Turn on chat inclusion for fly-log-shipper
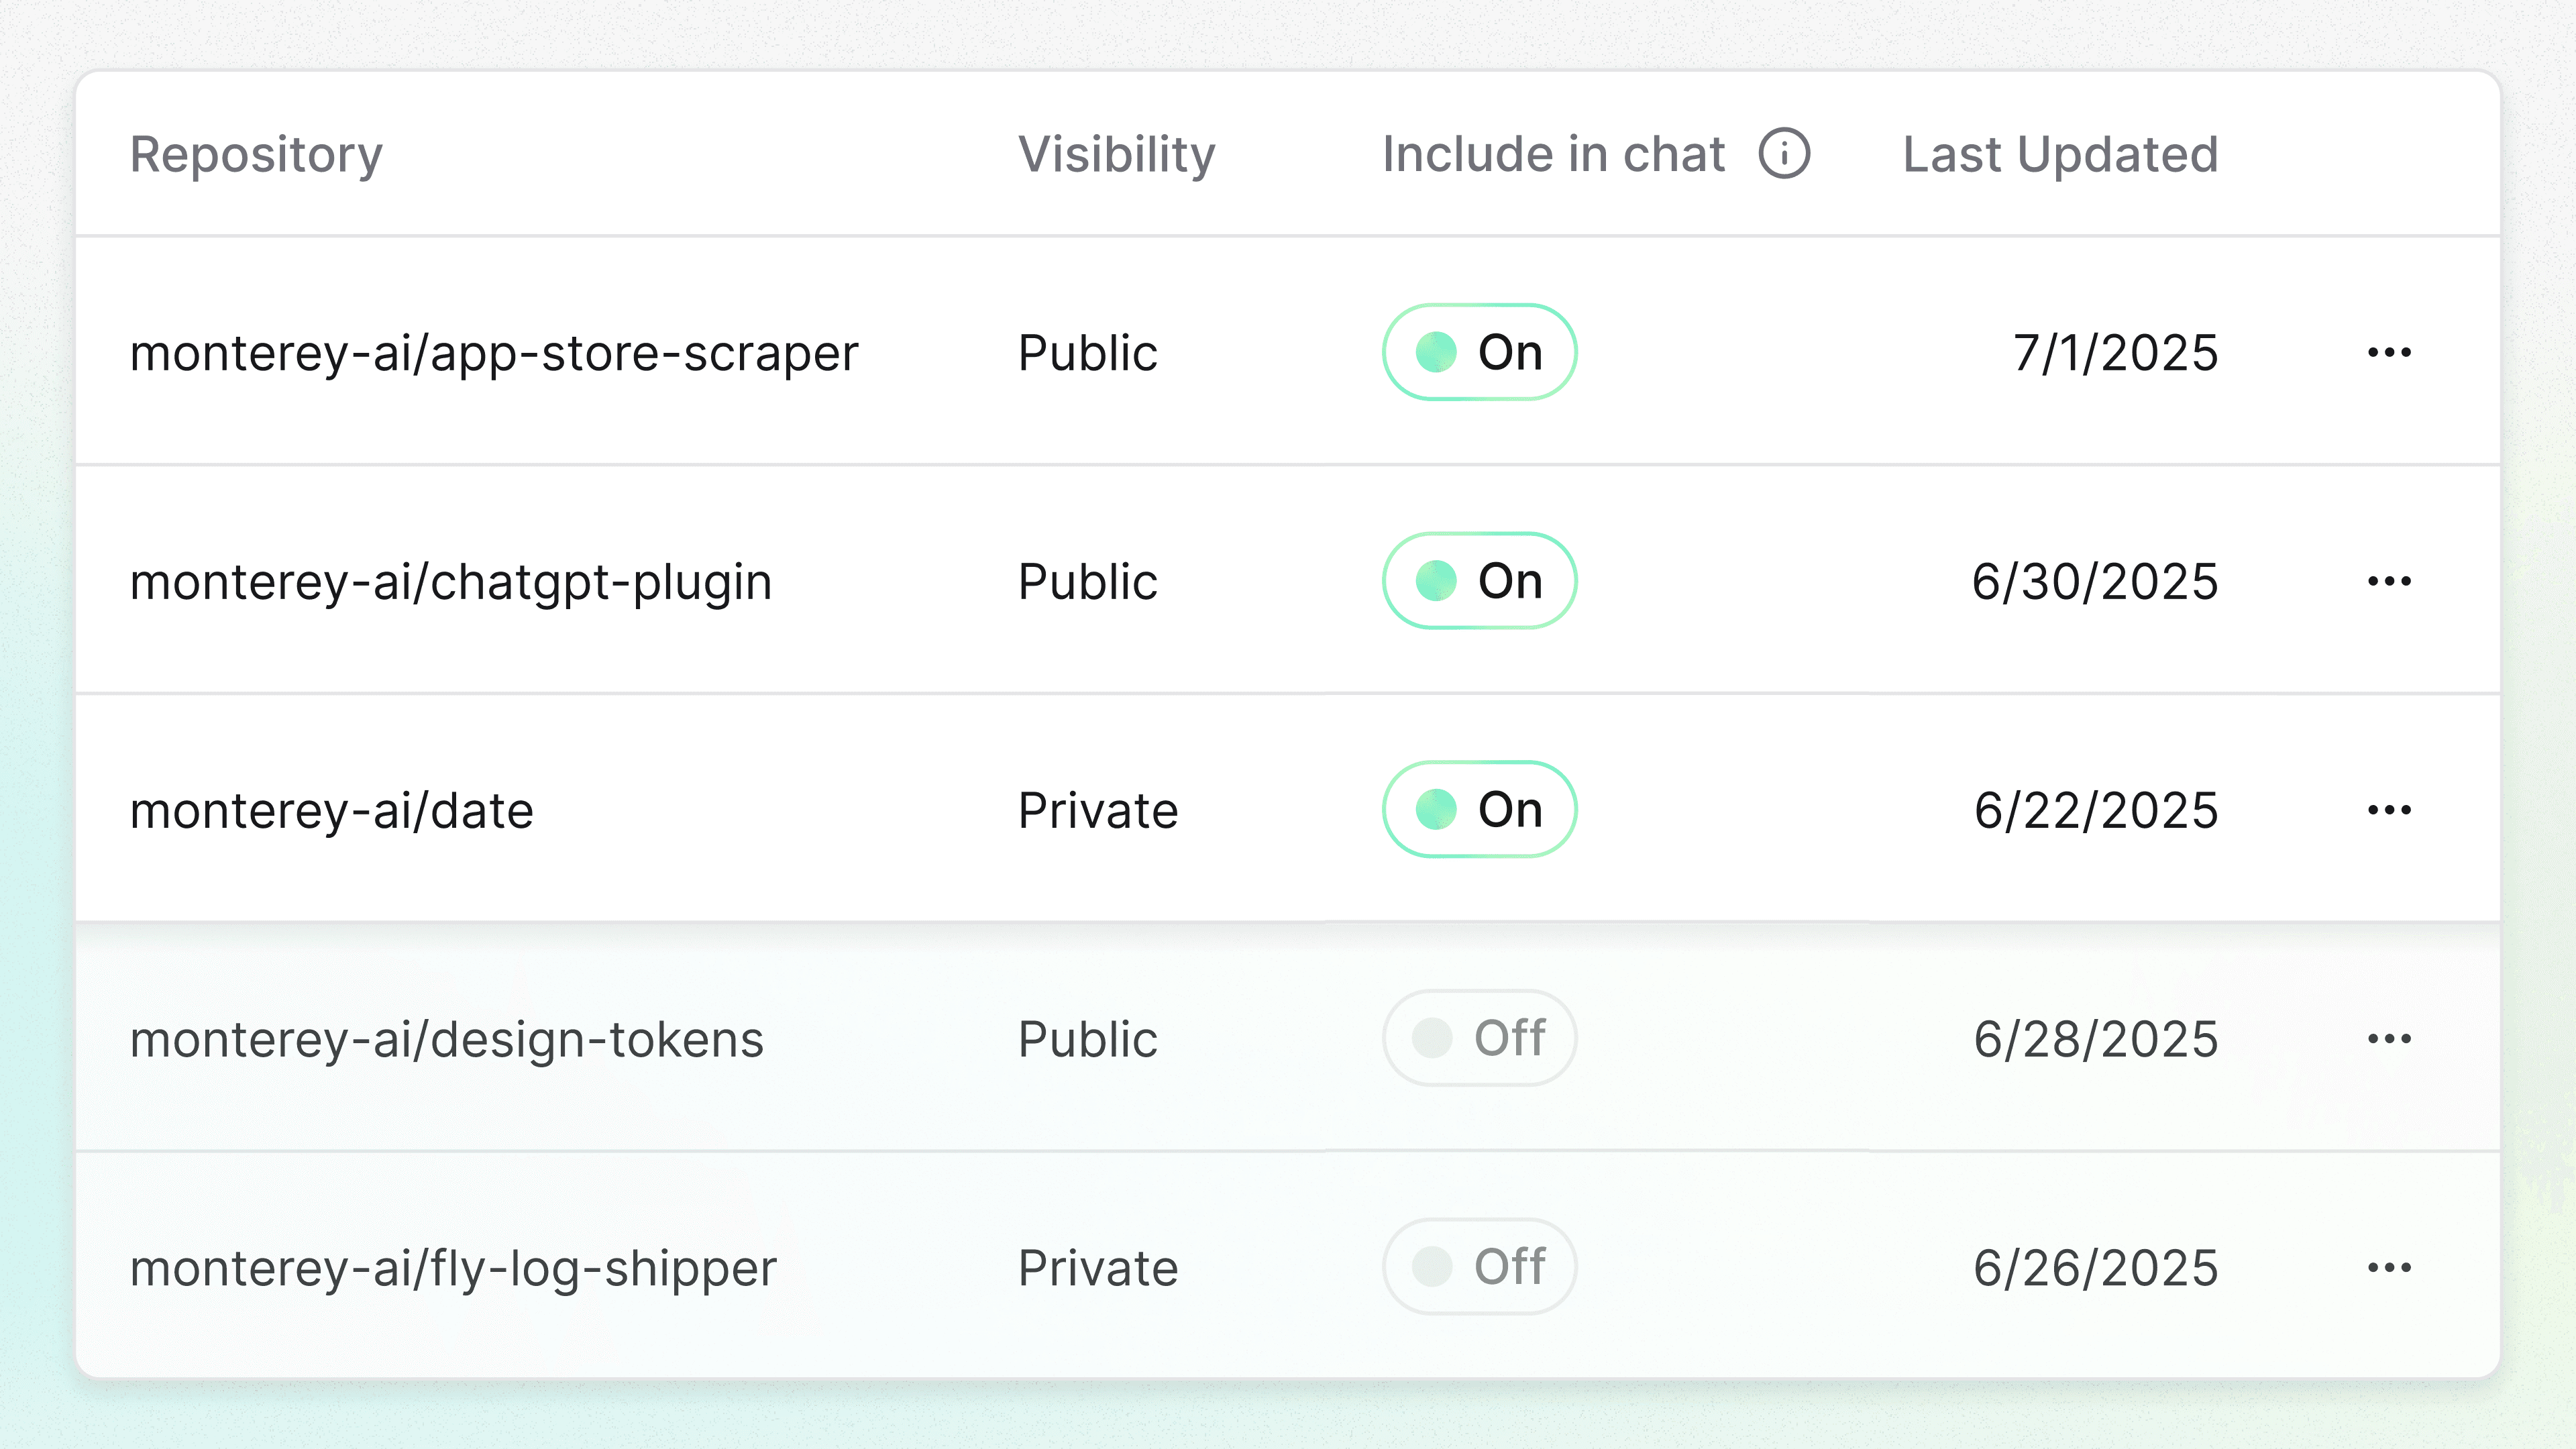2576x1449 pixels. pos(1479,1268)
